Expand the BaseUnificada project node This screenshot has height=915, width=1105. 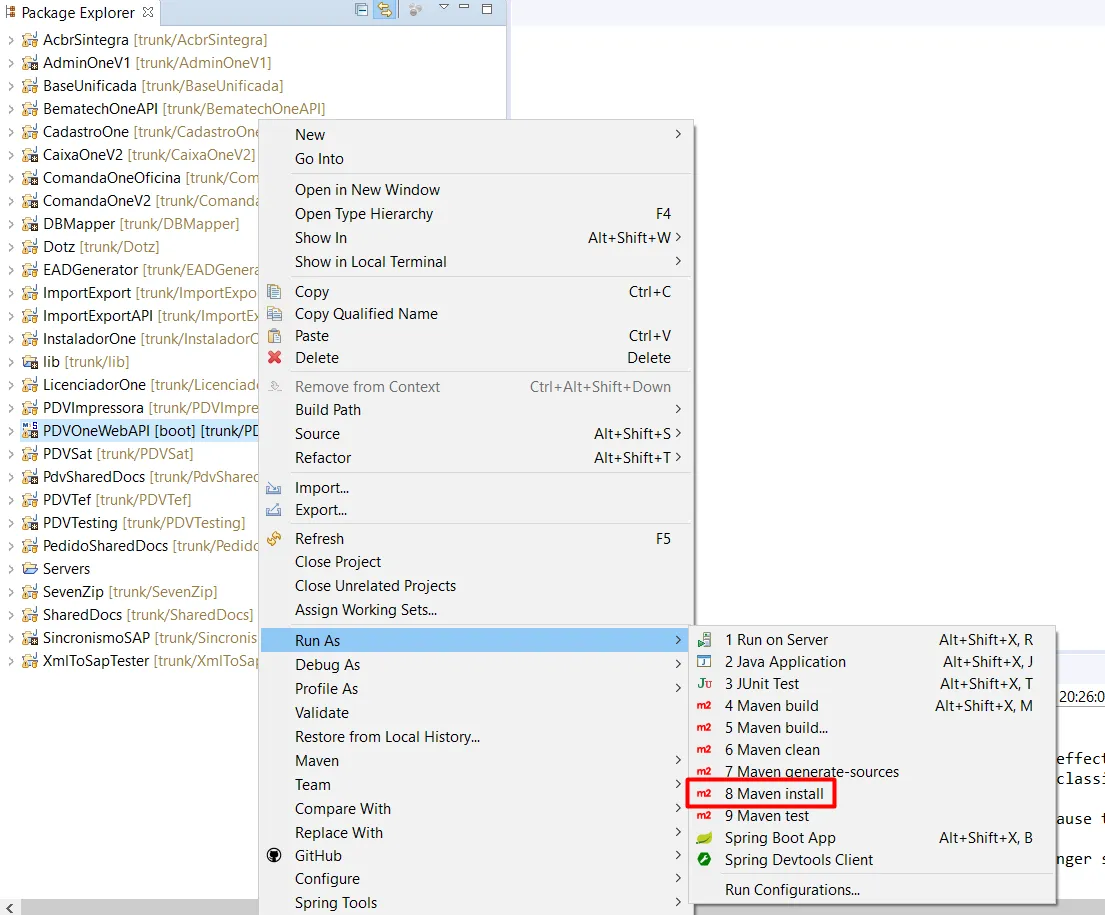(x=11, y=86)
